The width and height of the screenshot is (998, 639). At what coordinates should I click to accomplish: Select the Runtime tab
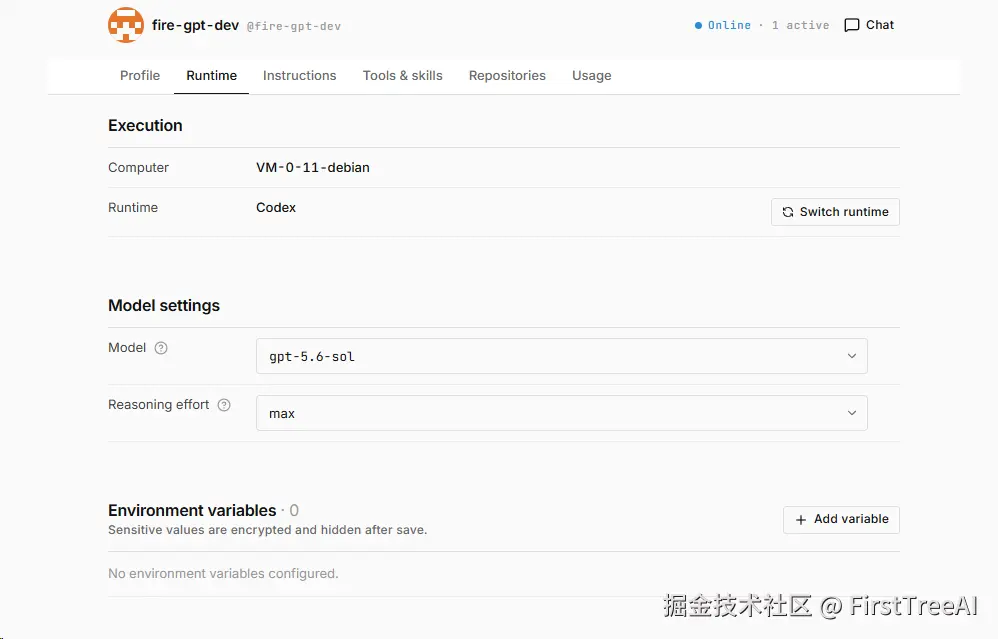[x=211, y=75]
